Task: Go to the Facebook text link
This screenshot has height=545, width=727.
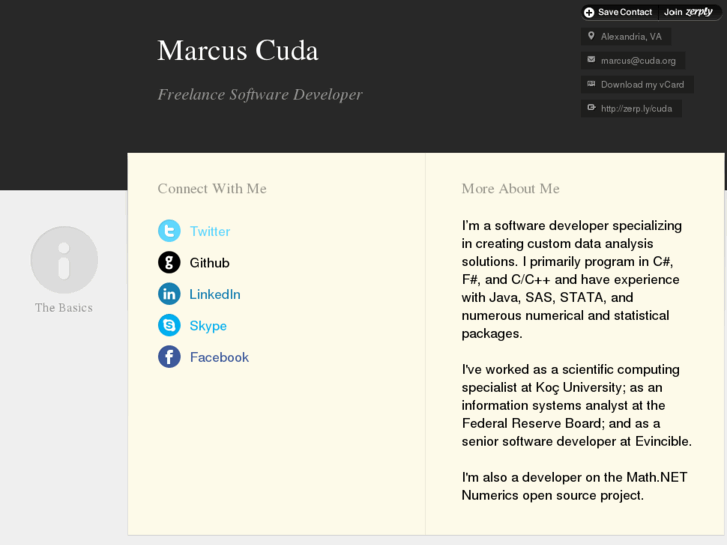Action: 219,357
